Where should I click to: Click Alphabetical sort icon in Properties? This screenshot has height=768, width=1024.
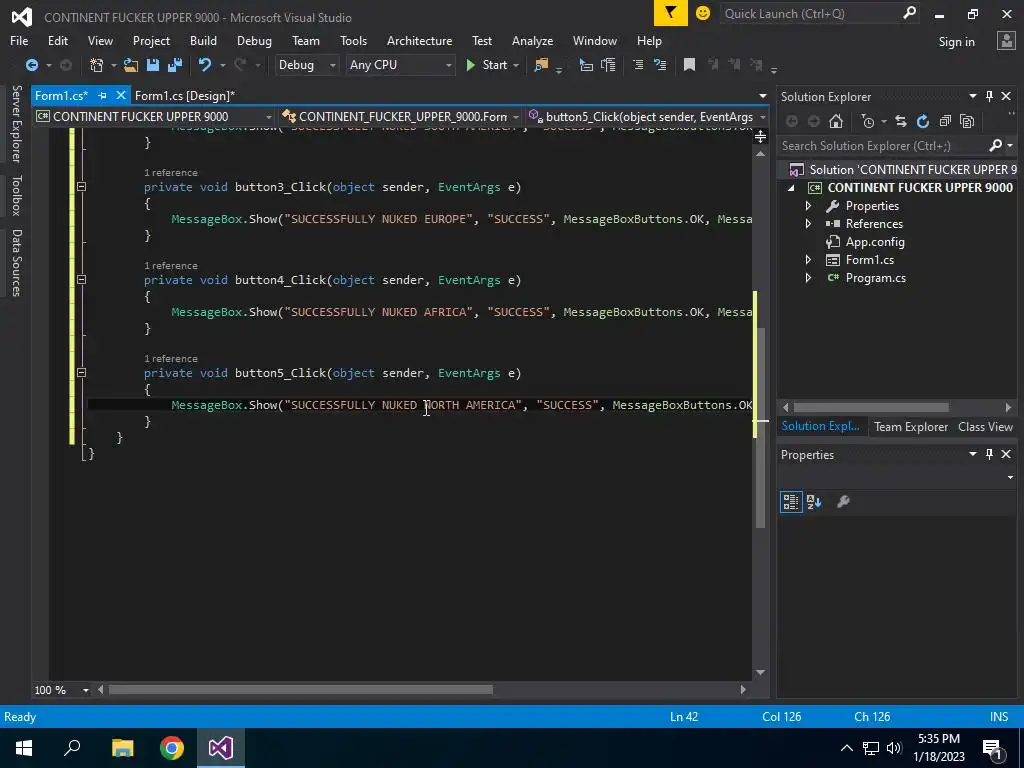pyautogui.click(x=814, y=502)
